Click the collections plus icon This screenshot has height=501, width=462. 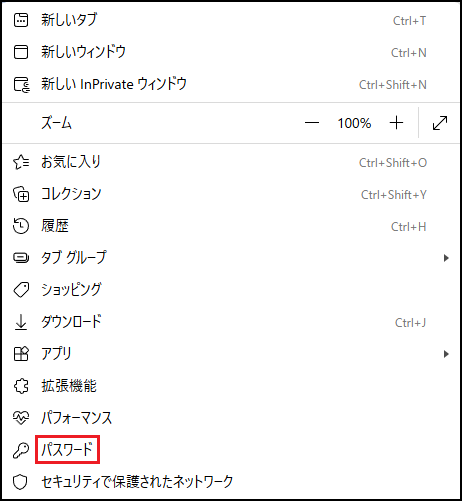[21, 194]
